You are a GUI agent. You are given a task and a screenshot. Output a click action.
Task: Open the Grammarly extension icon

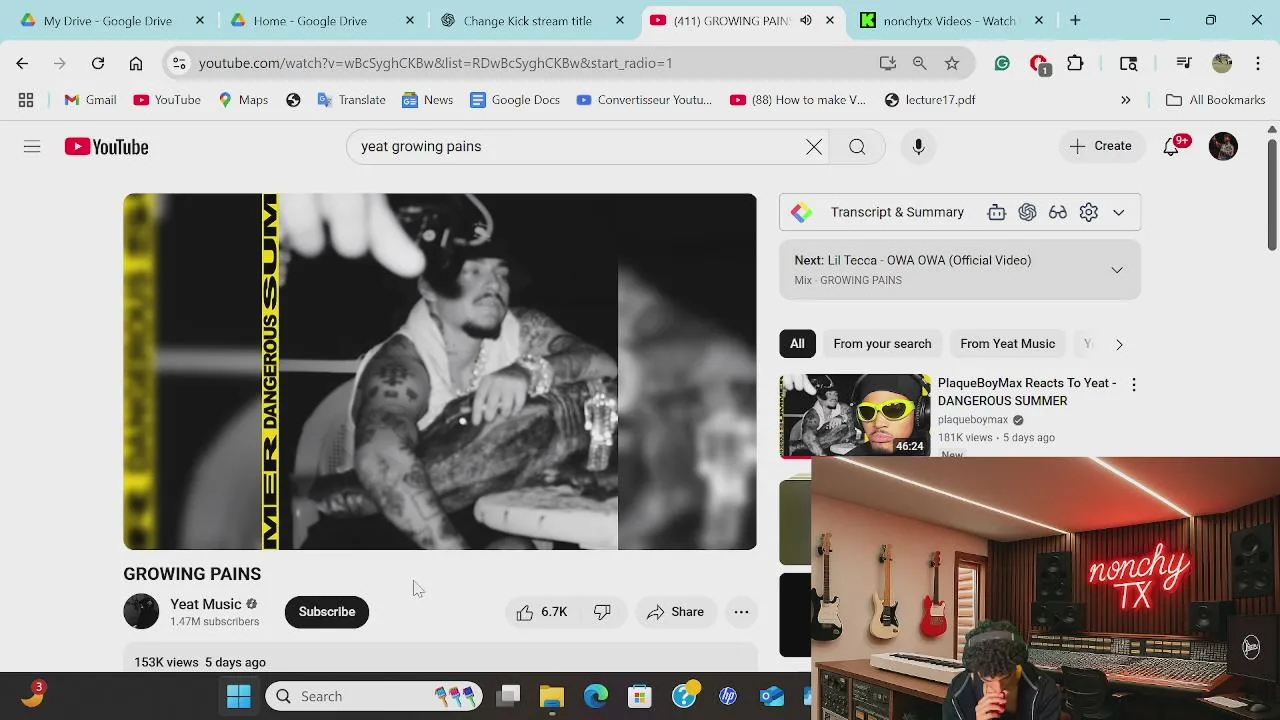[x=1002, y=63]
